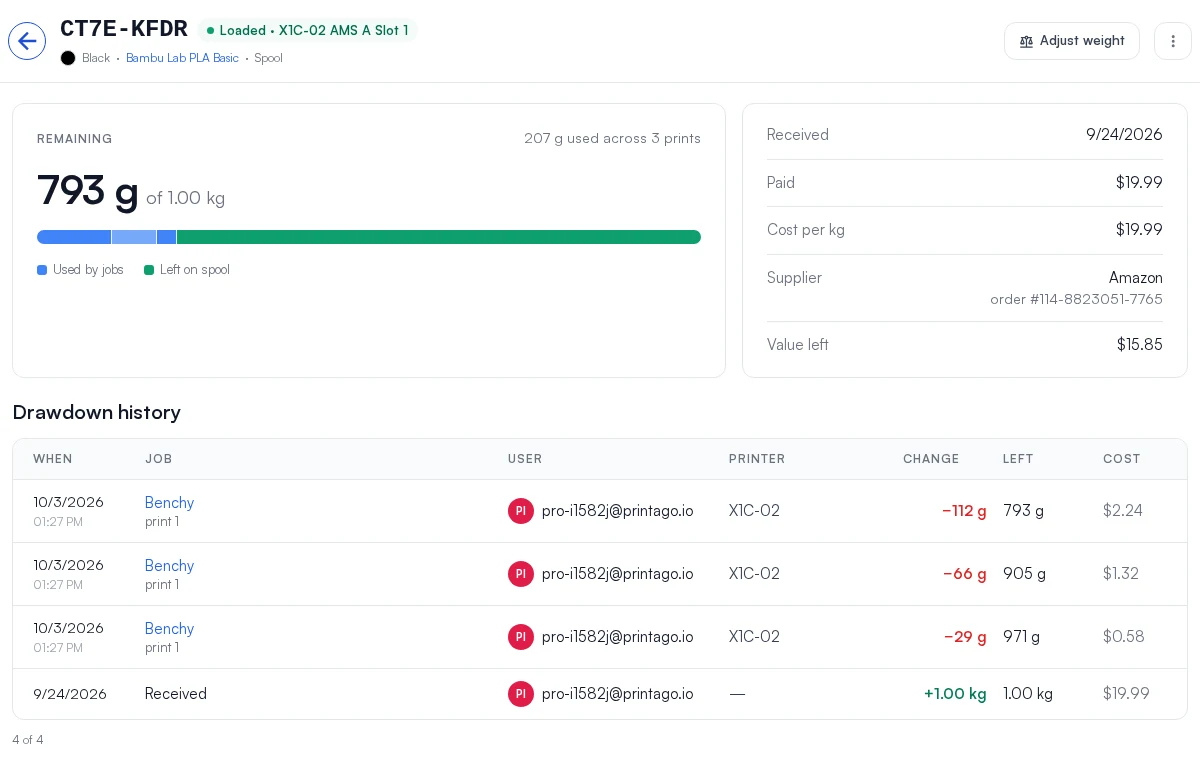
Task: Click the $2.24 cost cell
Action: tap(1123, 511)
